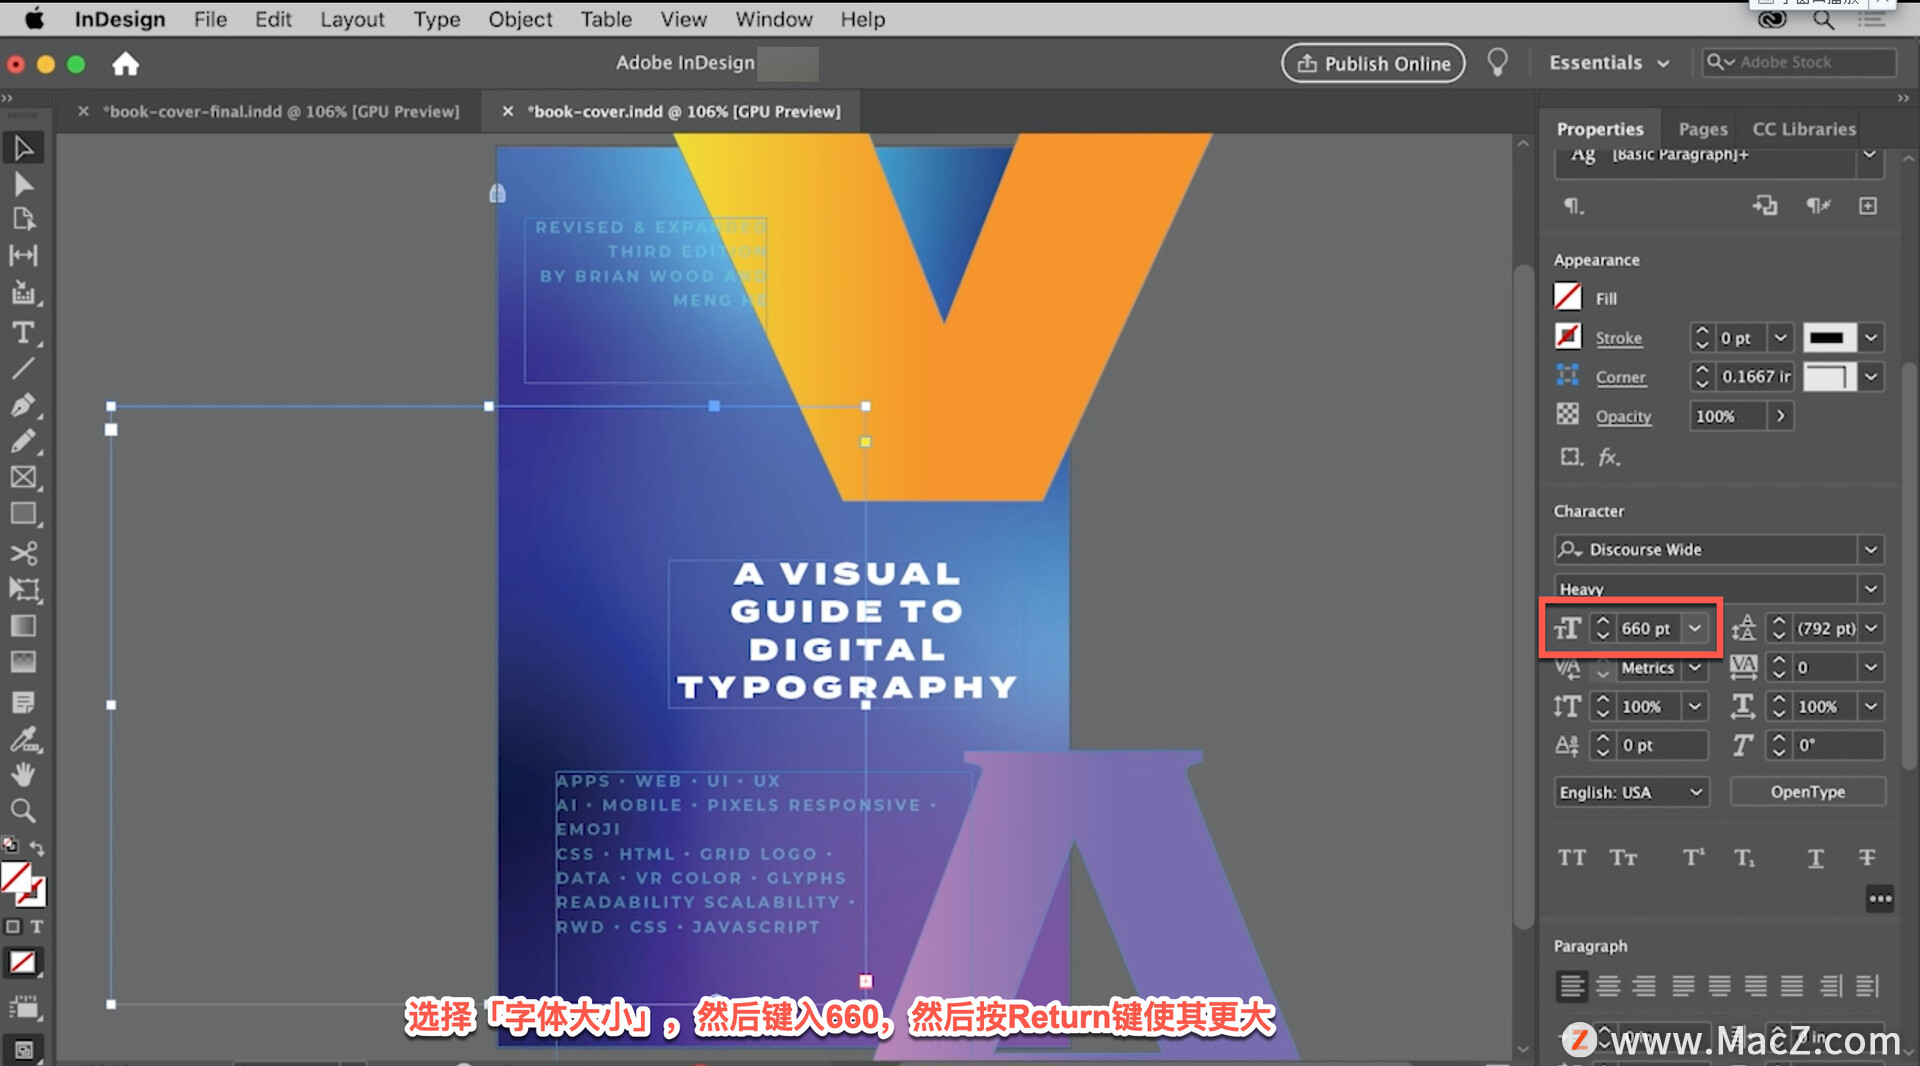Screen dimensions: 1920x1066
Task: Open the lightbulb Learn icon
Action: click(1497, 63)
